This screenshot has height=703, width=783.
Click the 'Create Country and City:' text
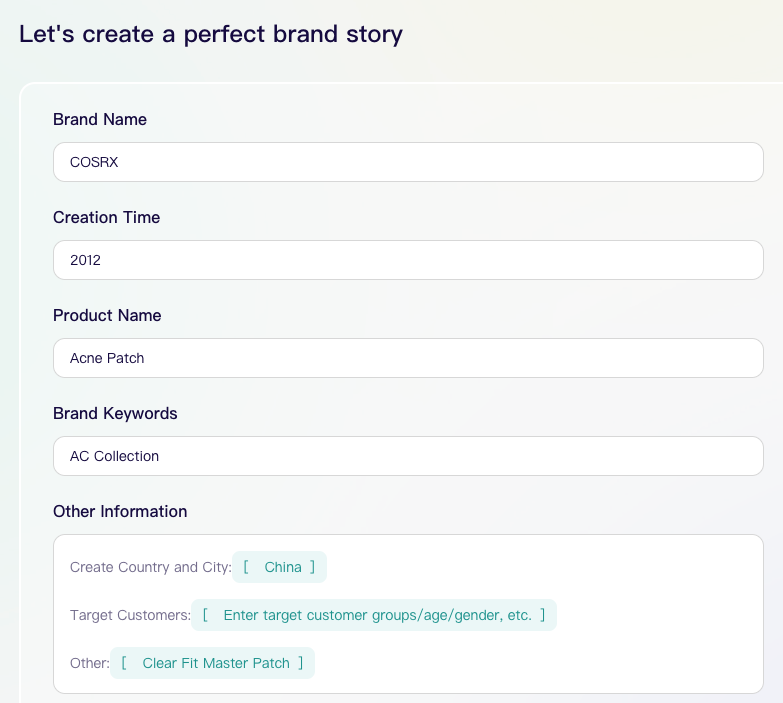[x=150, y=567]
